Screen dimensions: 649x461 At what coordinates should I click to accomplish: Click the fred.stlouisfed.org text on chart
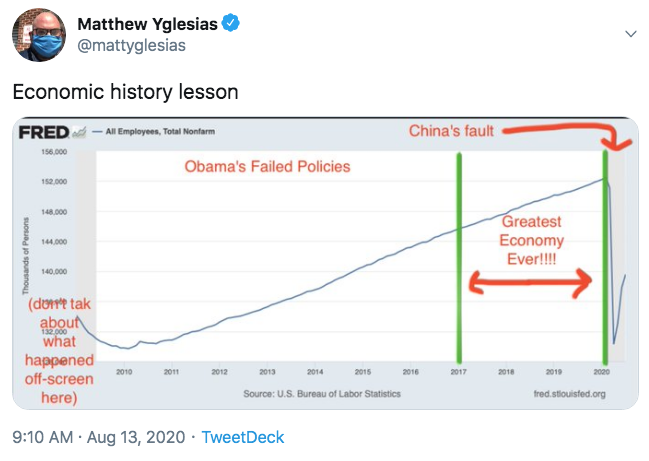pyautogui.click(x=570, y=394)
